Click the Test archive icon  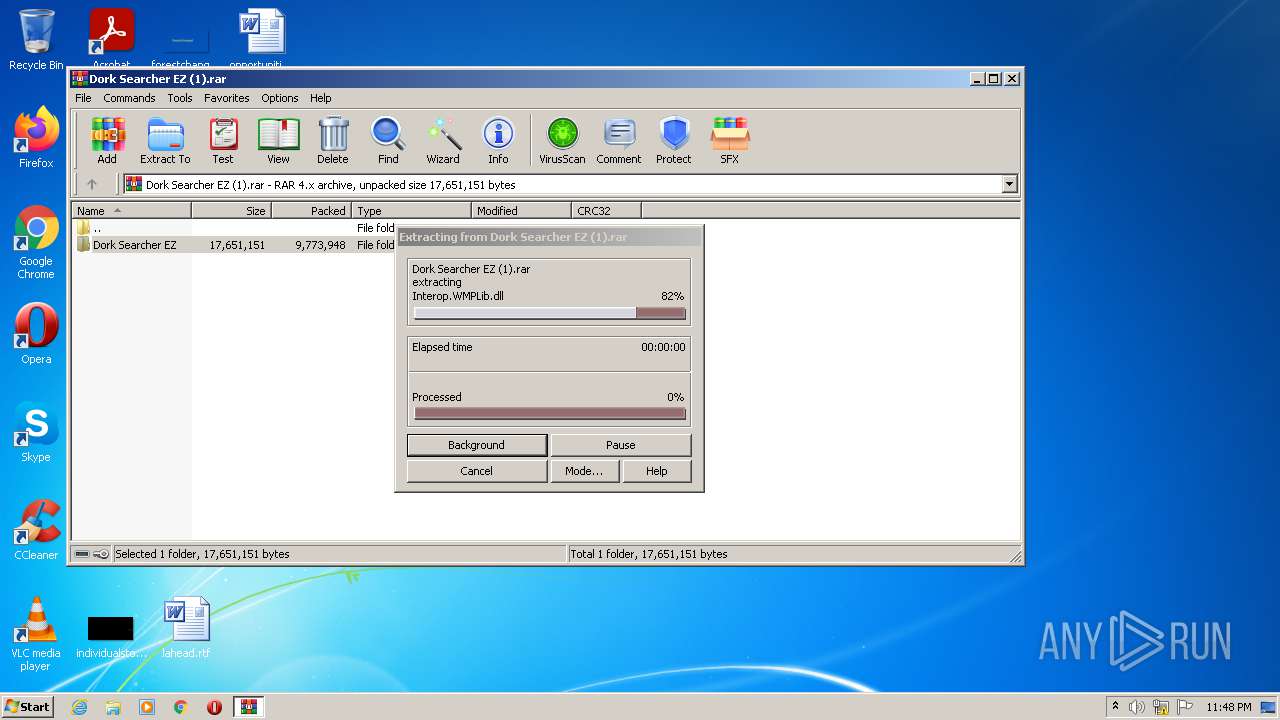[223, 140]
